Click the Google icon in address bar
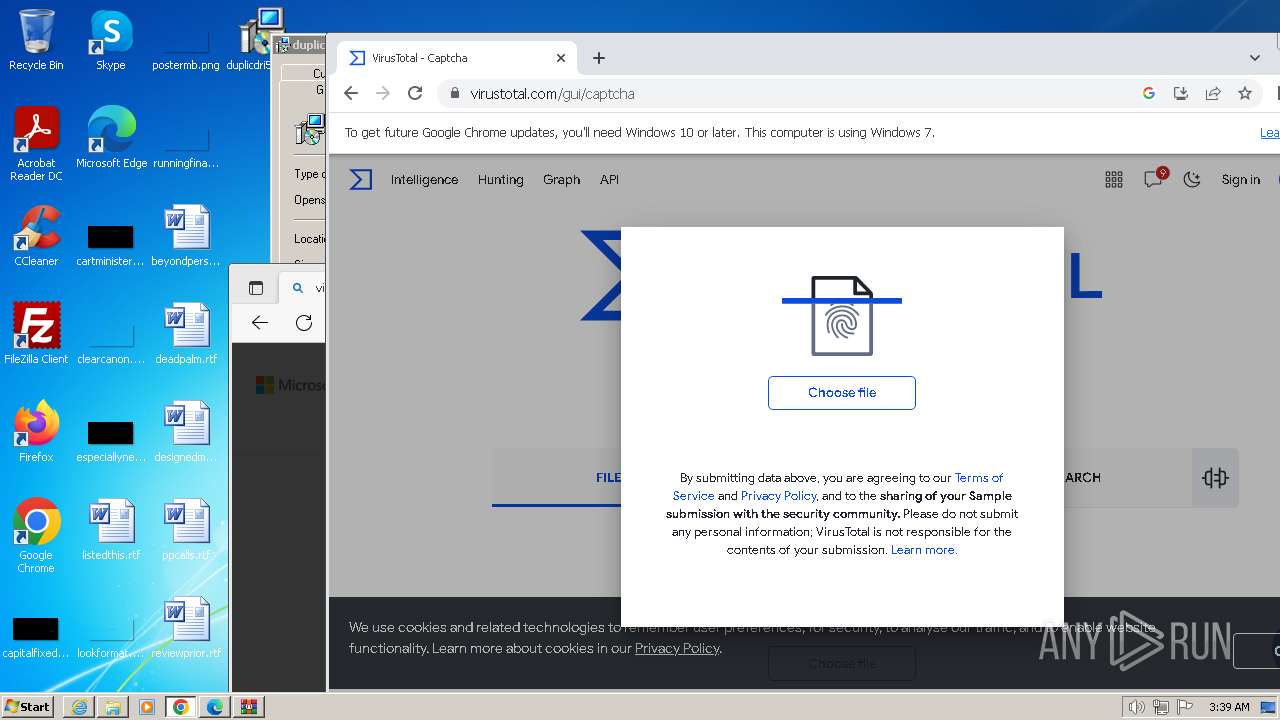Image resolution: width=1280 pixels, height=720 pixels. point(1149,93)
